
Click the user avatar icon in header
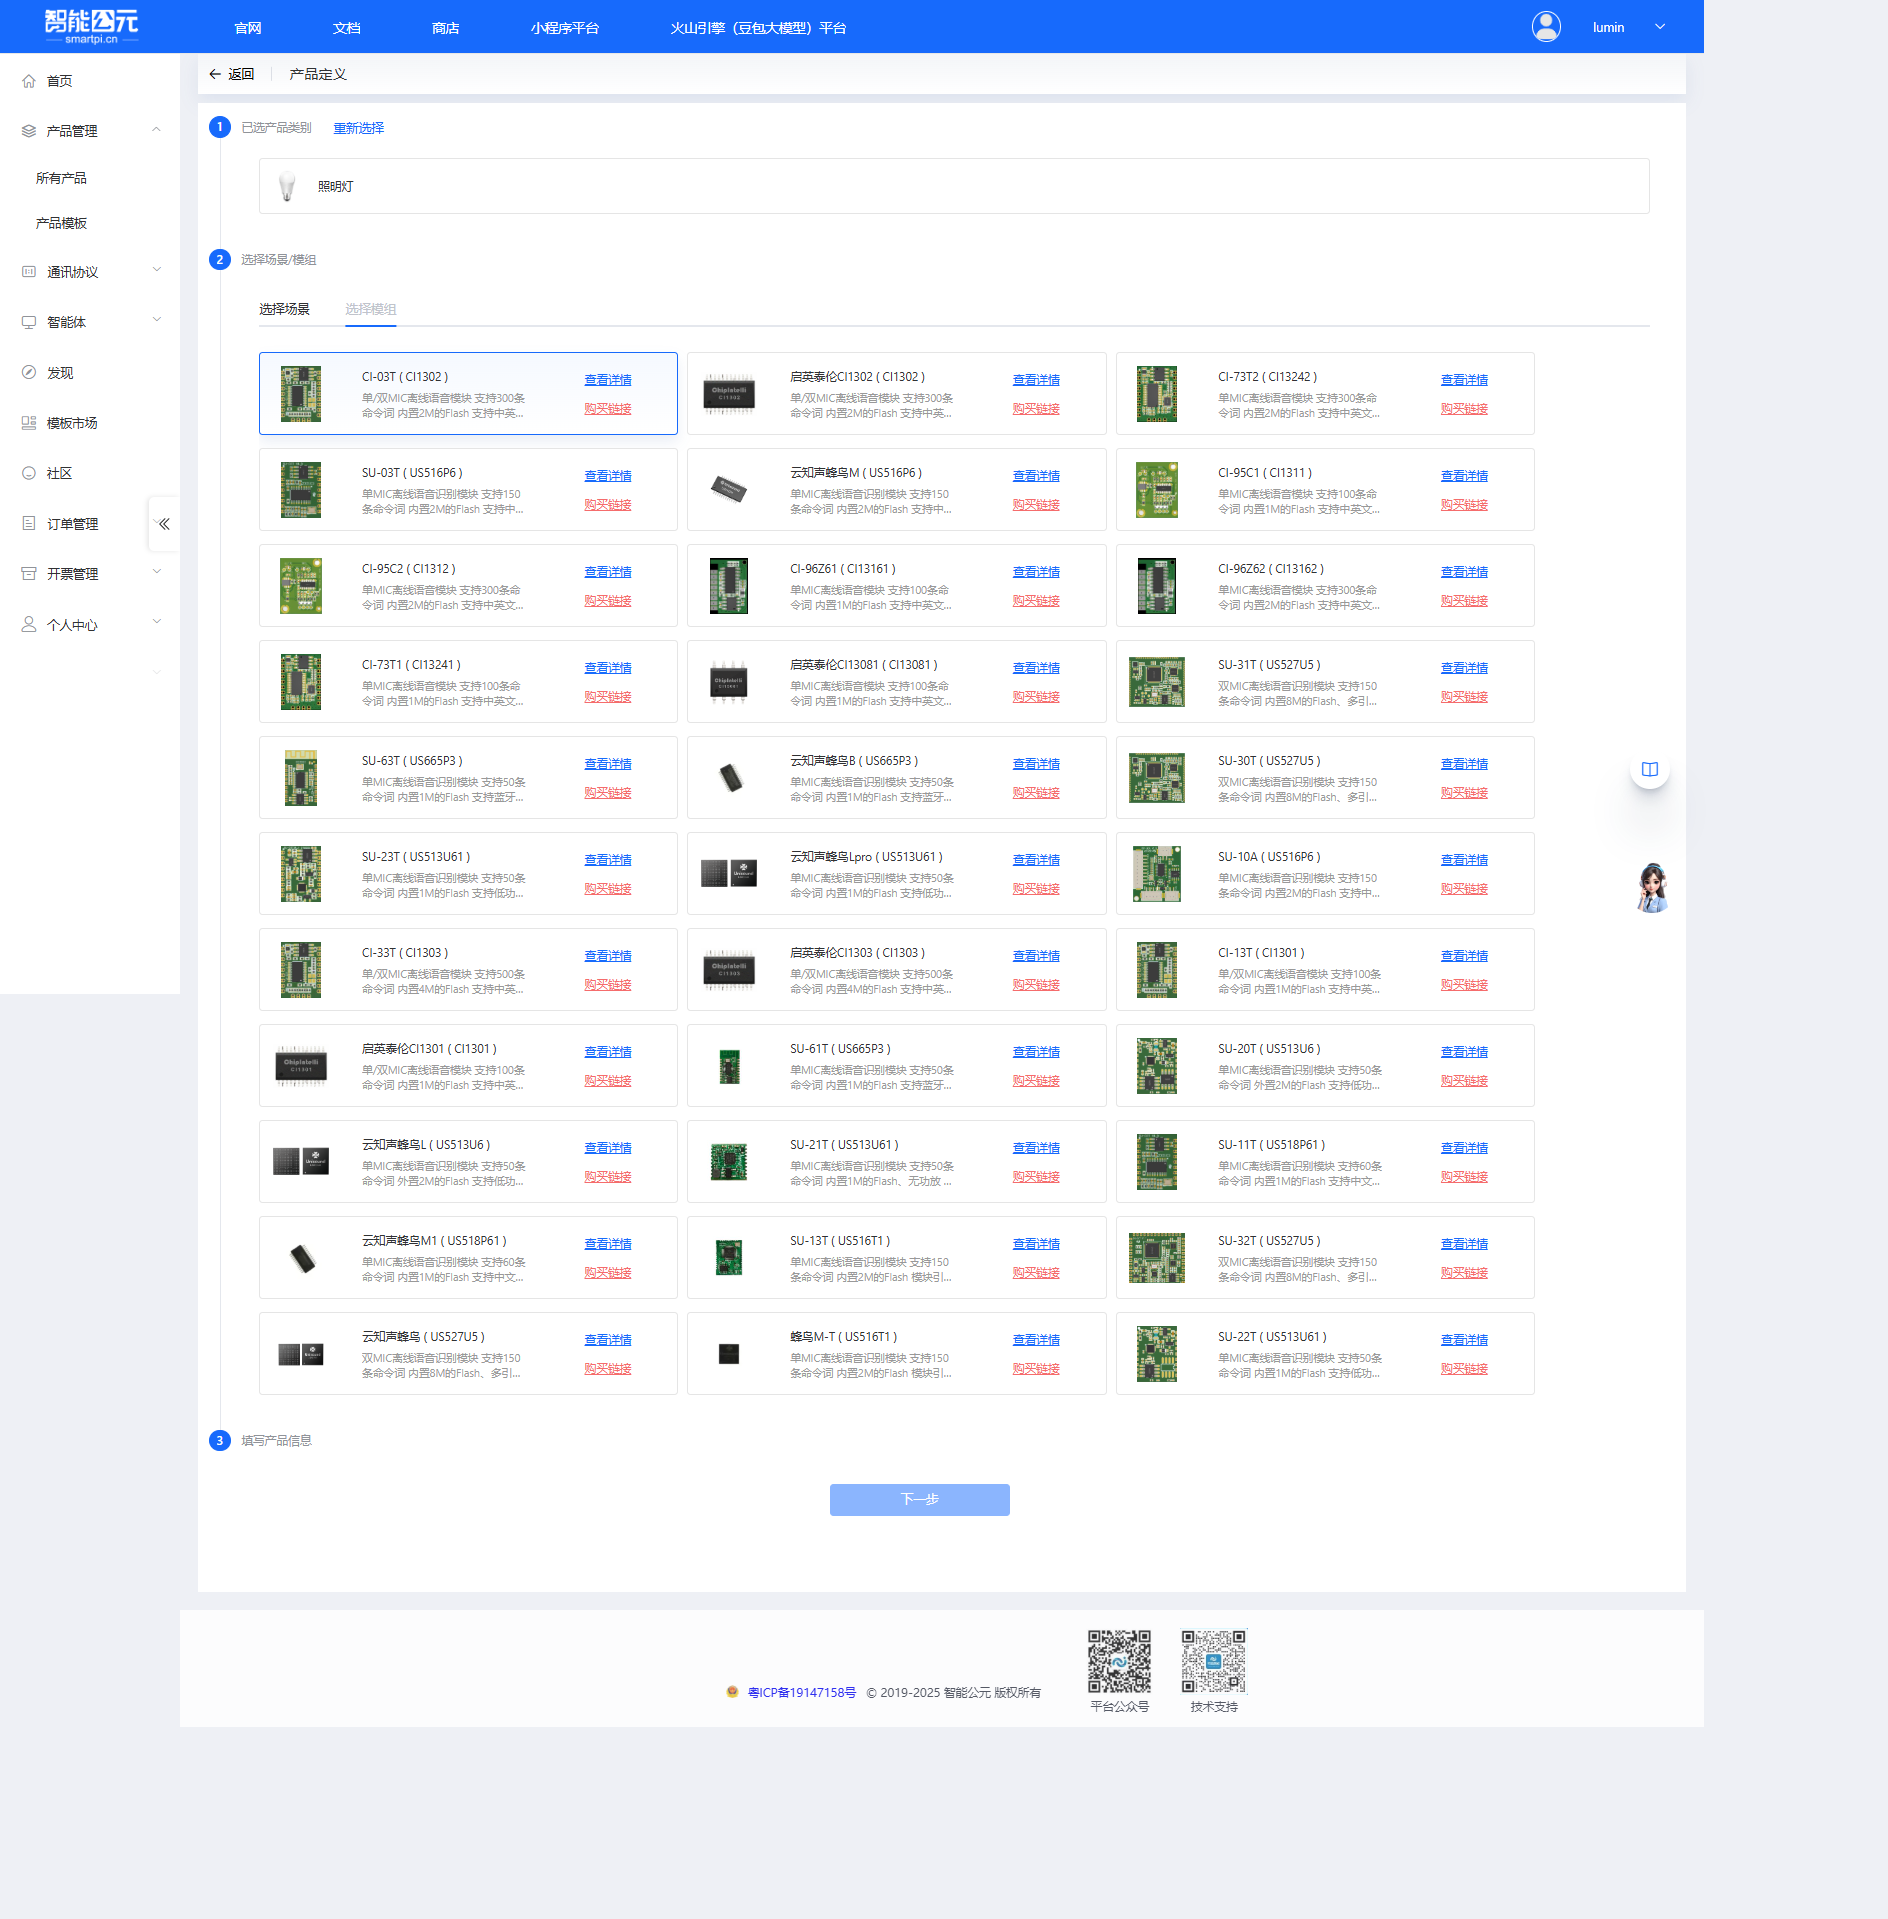(x=1545, y=27)
